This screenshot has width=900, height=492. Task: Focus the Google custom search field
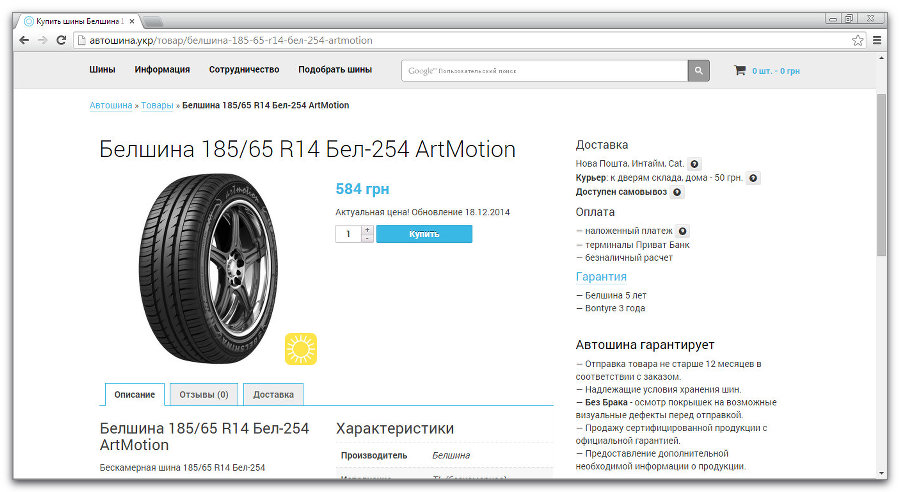[545, 71]
